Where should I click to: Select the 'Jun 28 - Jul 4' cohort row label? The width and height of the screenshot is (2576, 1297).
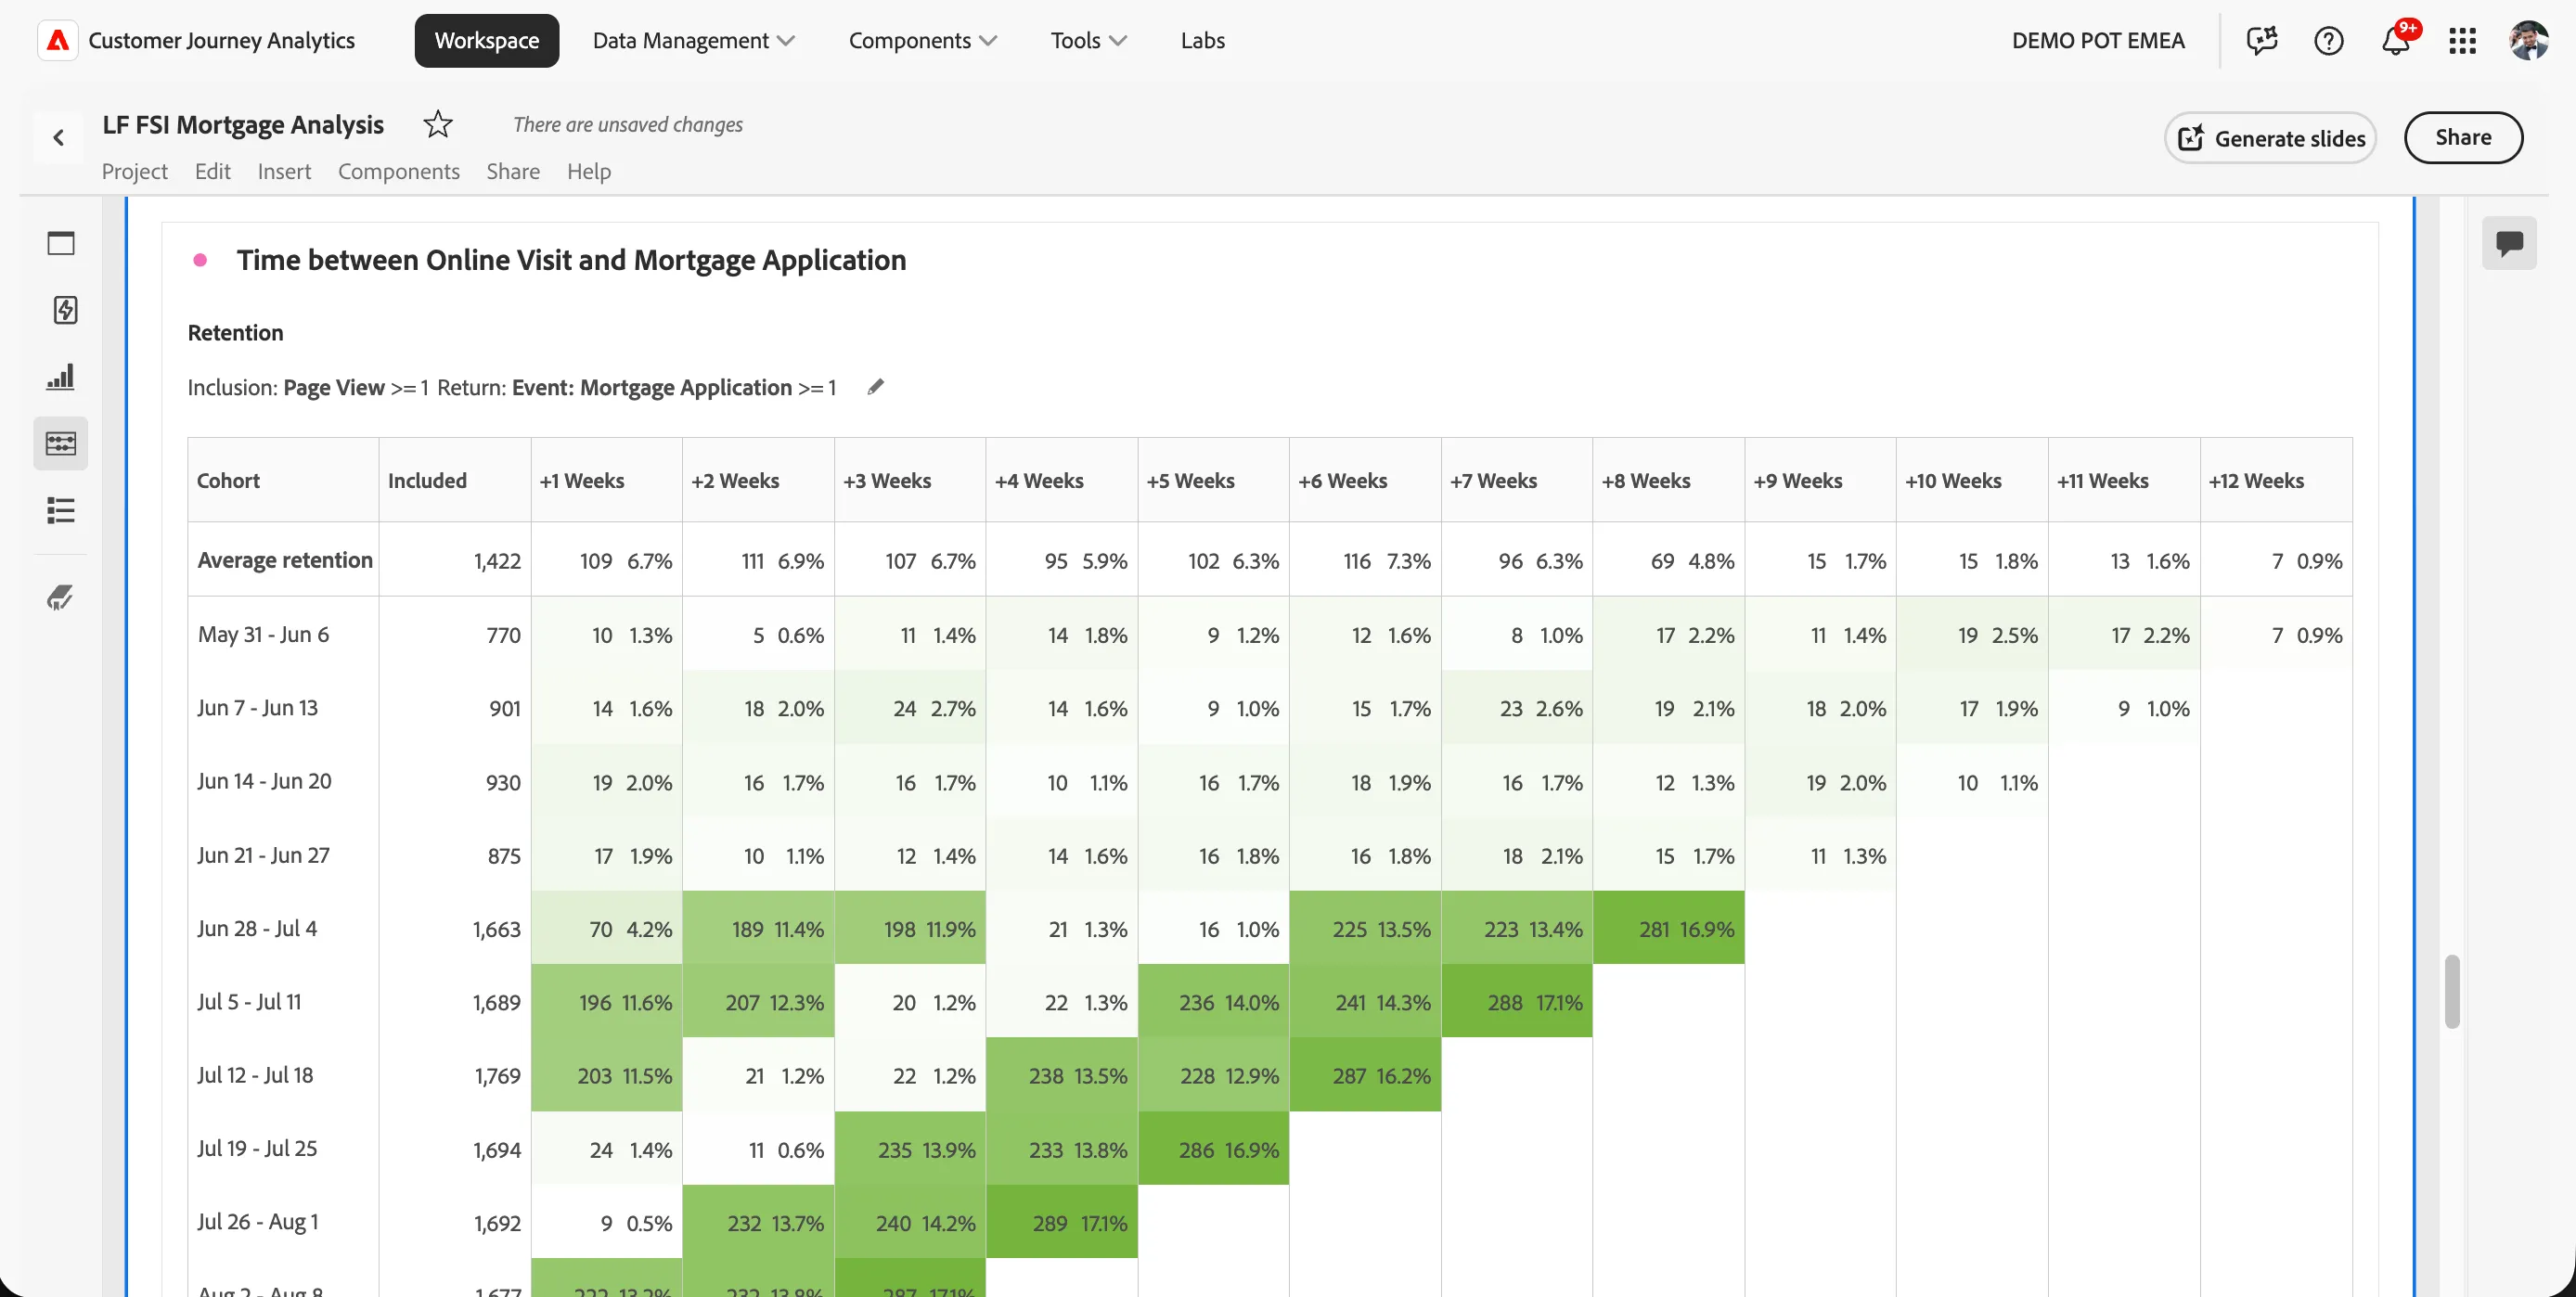(257, 928)
